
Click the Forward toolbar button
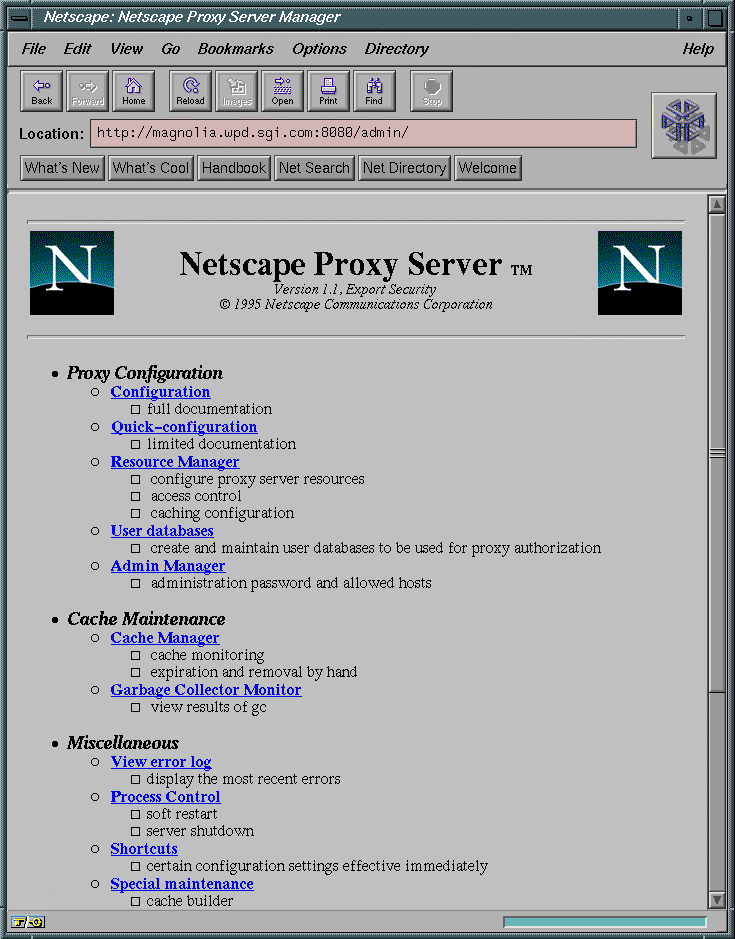click(x=87, y=91)
